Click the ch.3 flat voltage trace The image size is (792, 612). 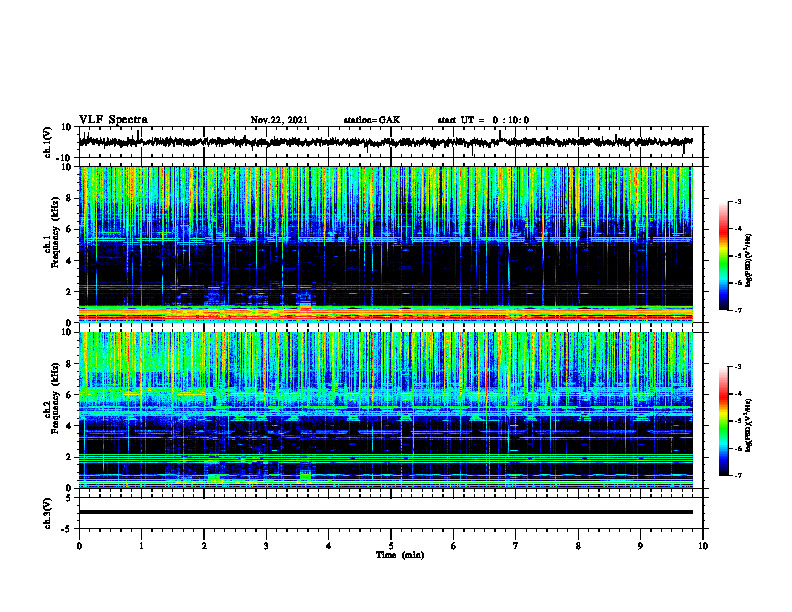pos(385,512)
